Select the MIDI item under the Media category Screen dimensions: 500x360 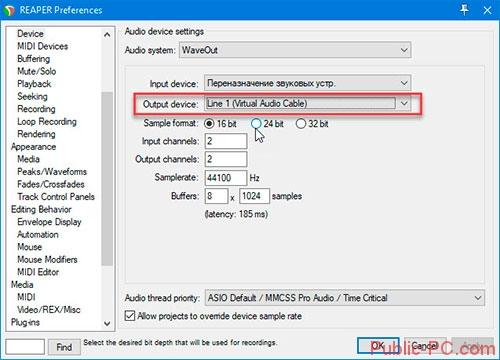pyautogui.click(x=26, y=297)
